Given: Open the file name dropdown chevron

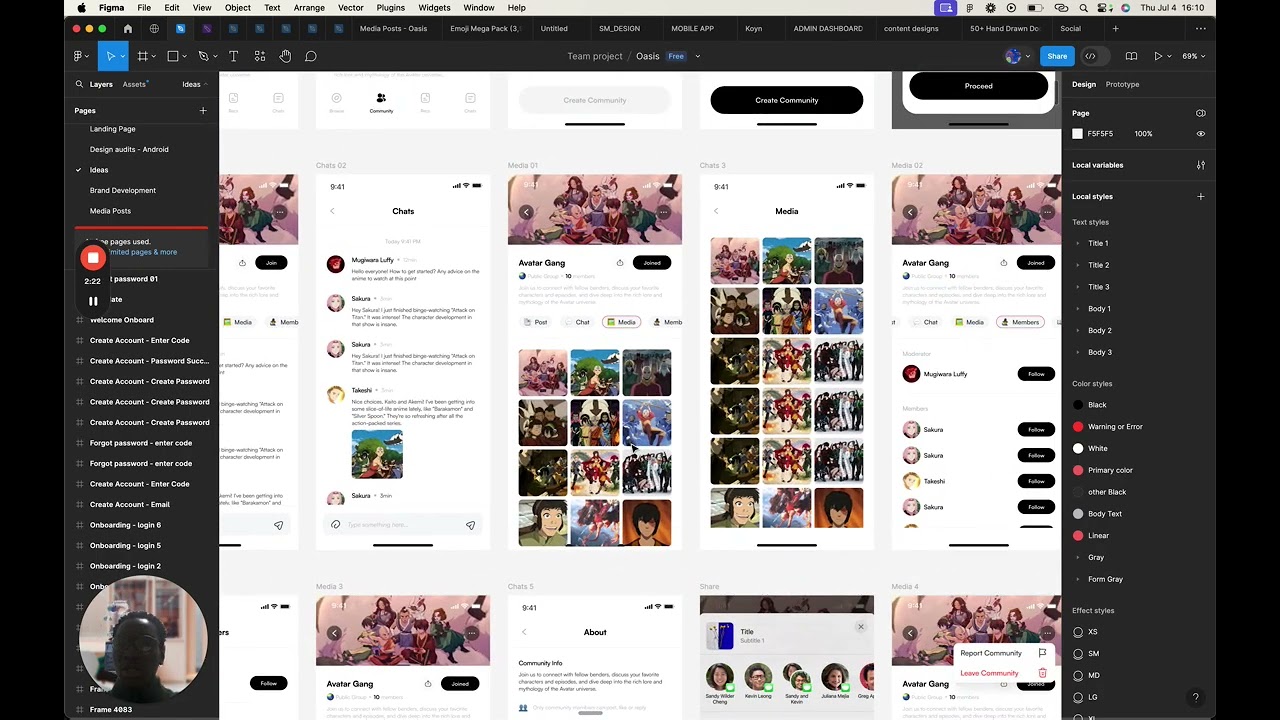Looking at the screenshot, I should pos(698,56).
